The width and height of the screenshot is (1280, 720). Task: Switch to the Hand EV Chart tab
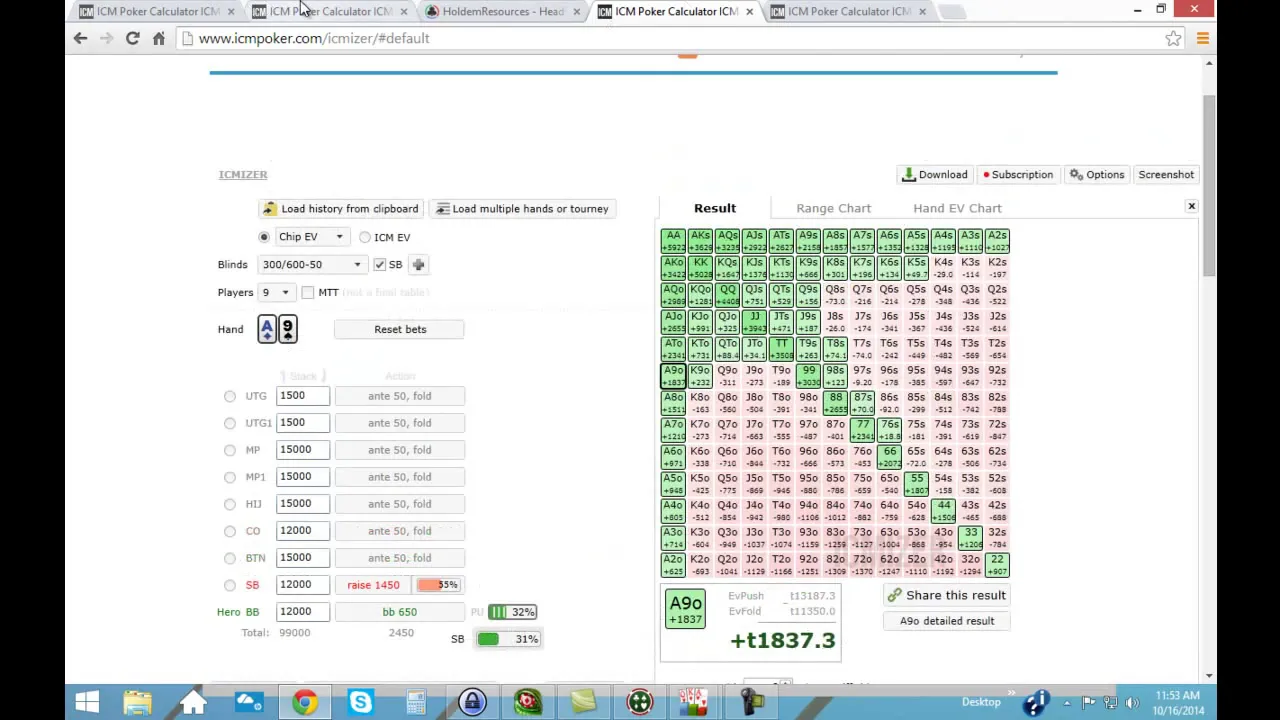point(957,208)
